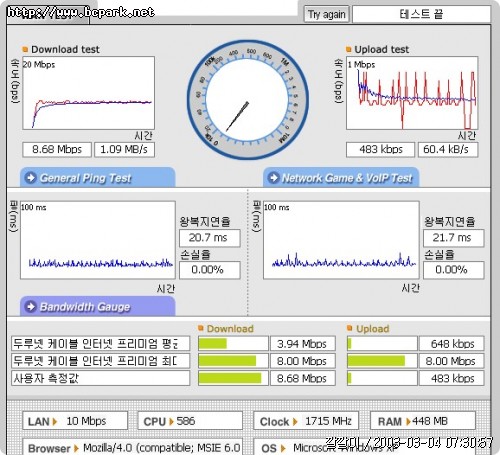Click the 8.00 Mbps upload progress bar
Image resolution: width=500 pixels, height=455 pixels.
382,361
